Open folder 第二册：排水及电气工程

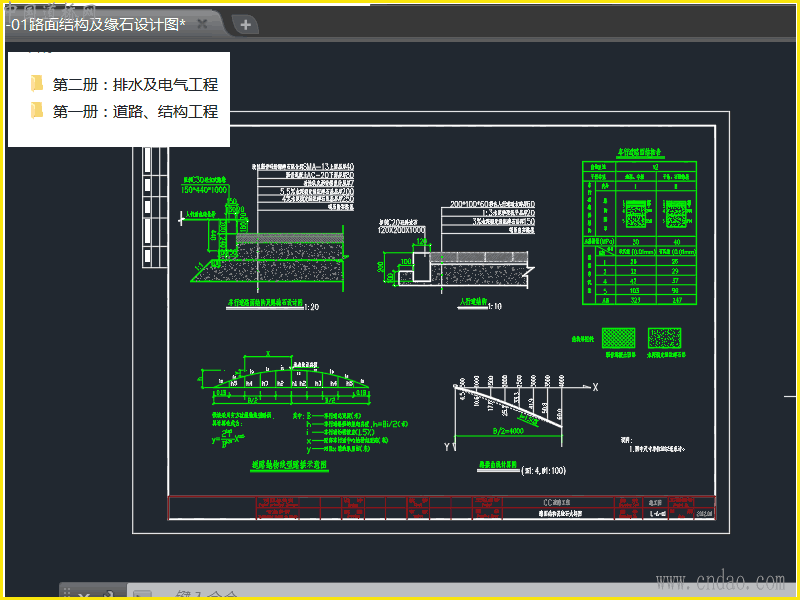[135, 84]
